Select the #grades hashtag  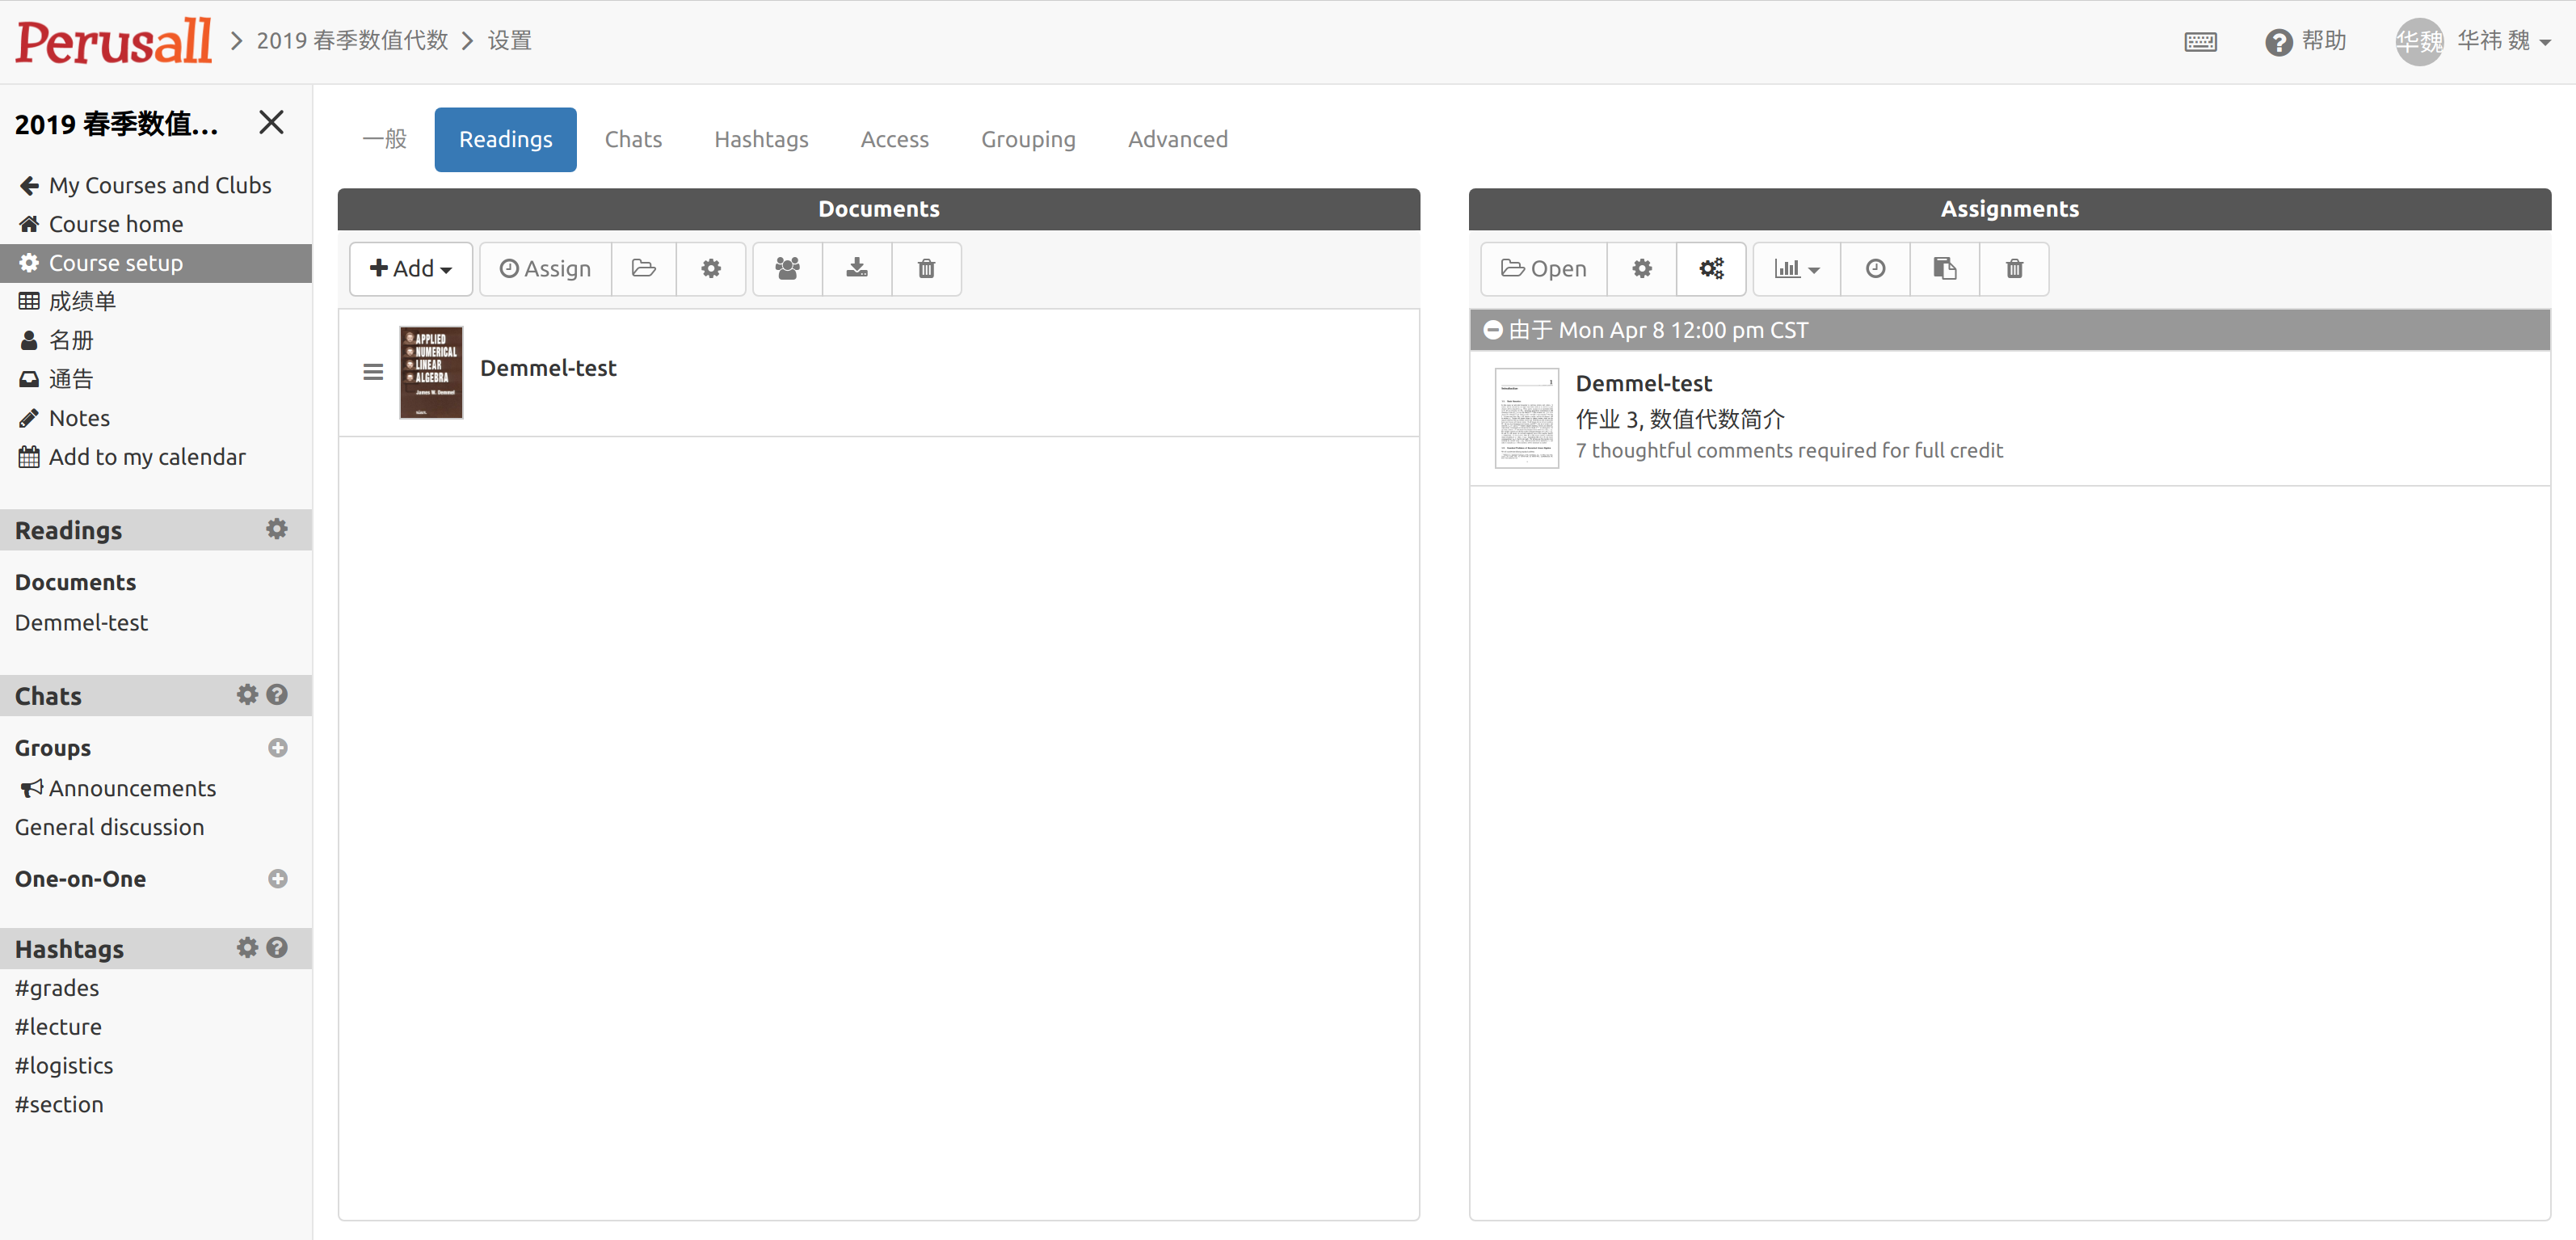57,988
